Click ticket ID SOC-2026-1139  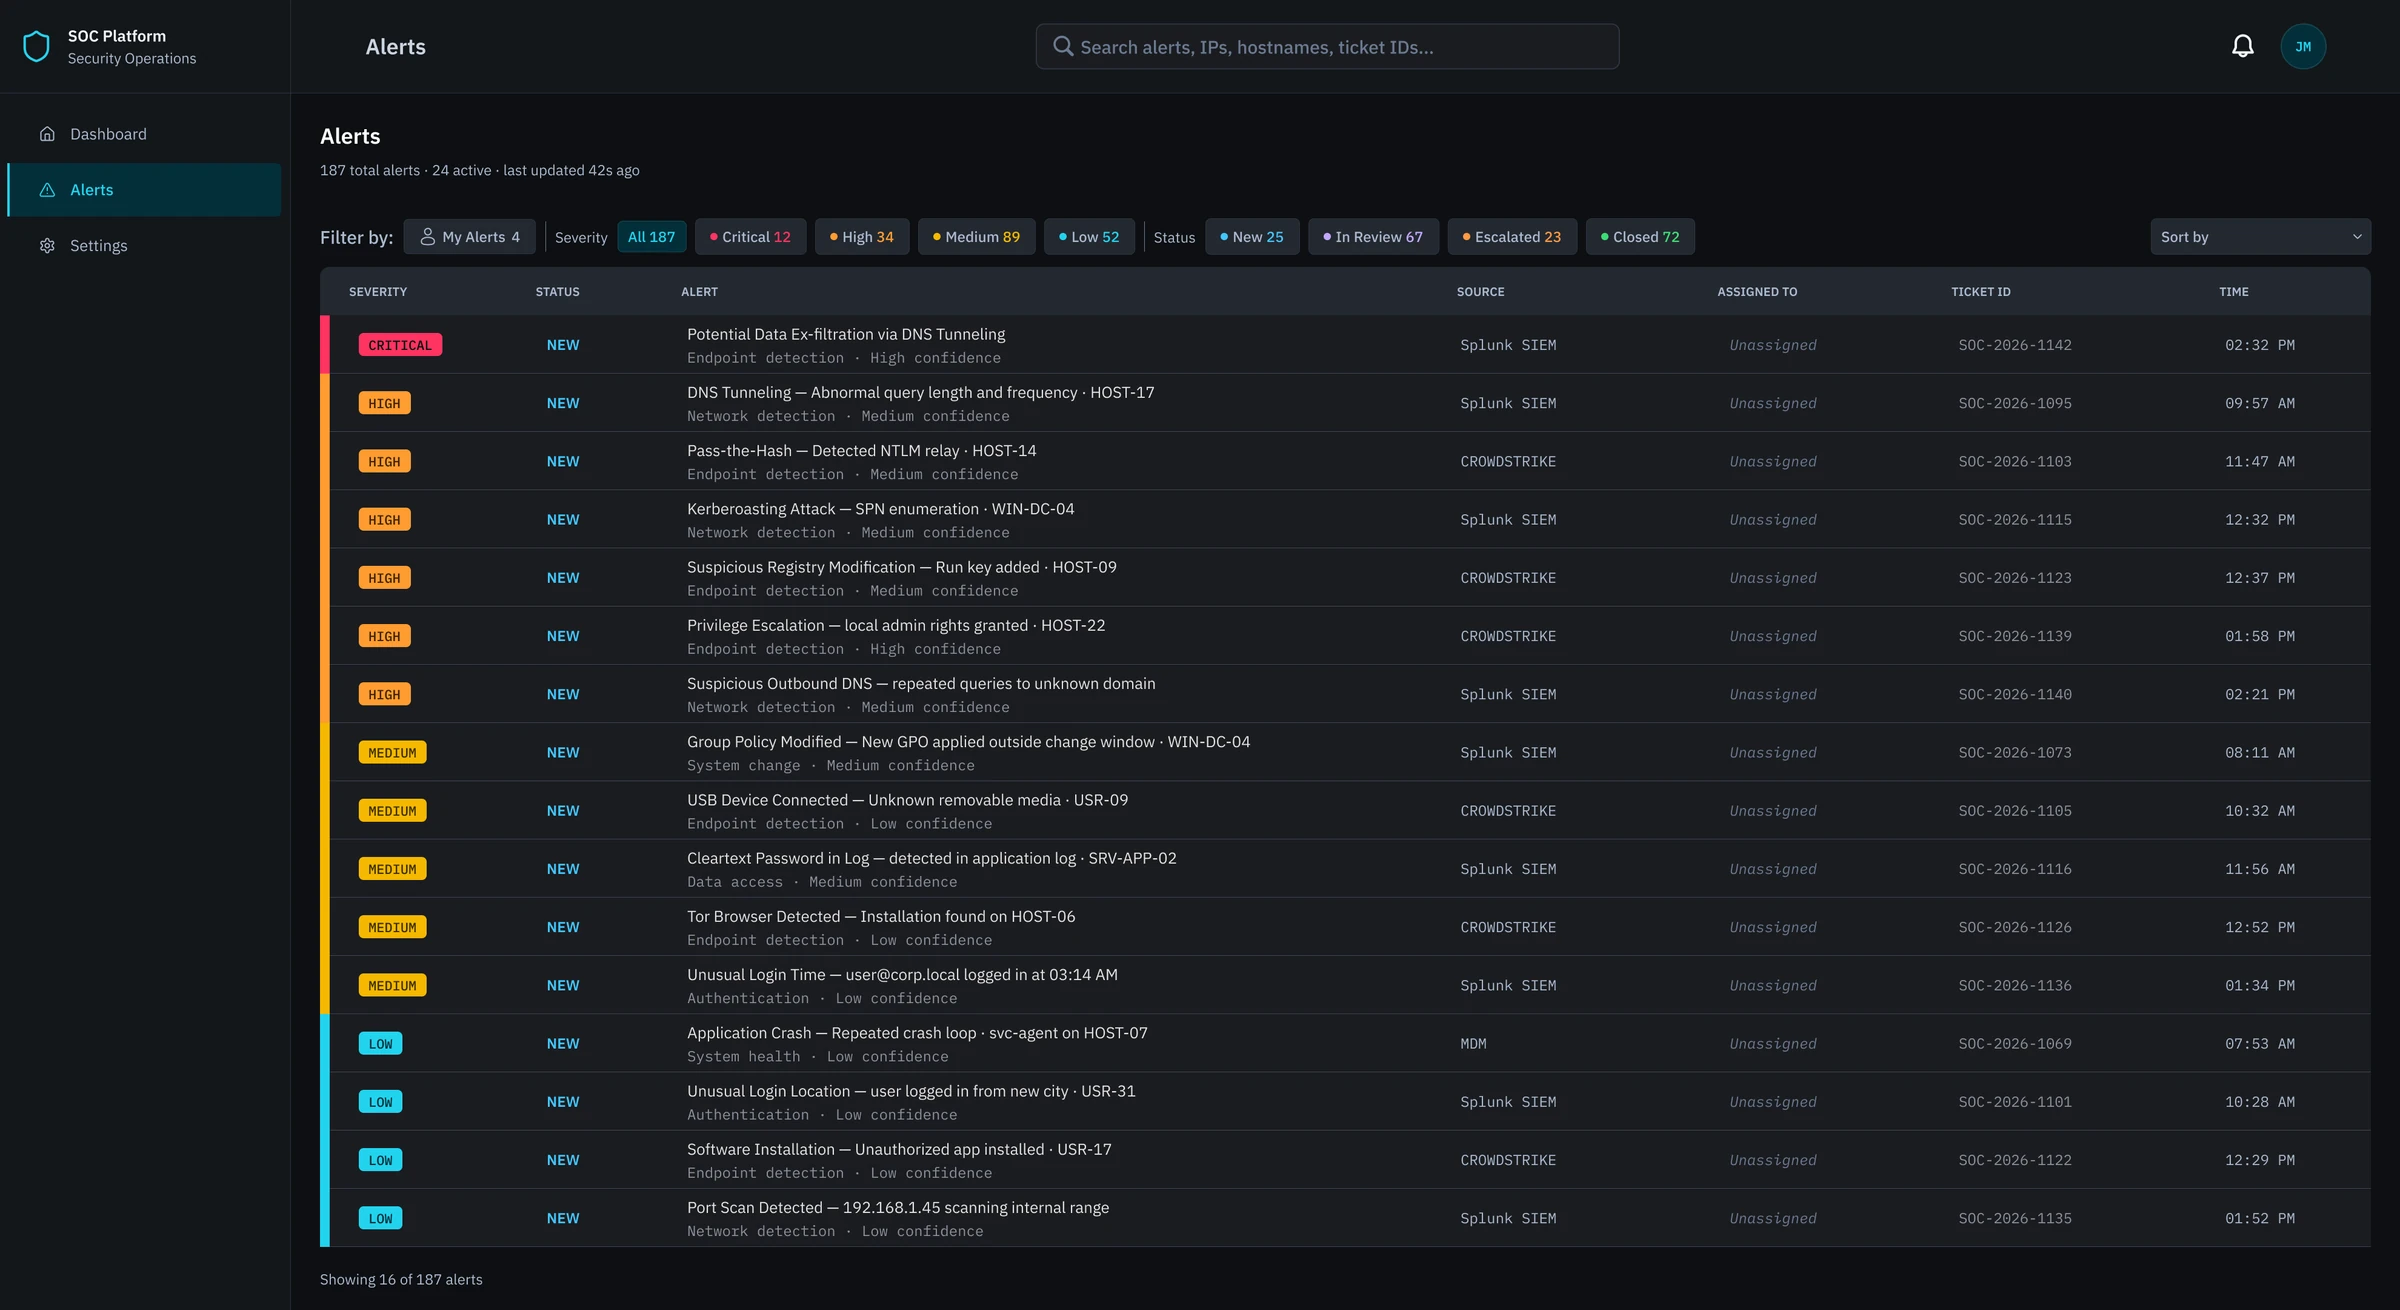pyautogui.click(x=2014, y=636)
